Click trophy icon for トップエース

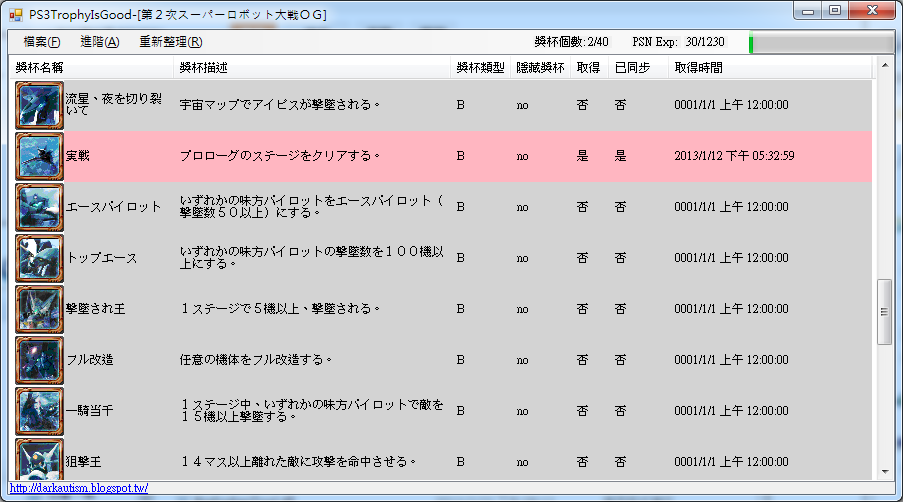coord(39,258)
